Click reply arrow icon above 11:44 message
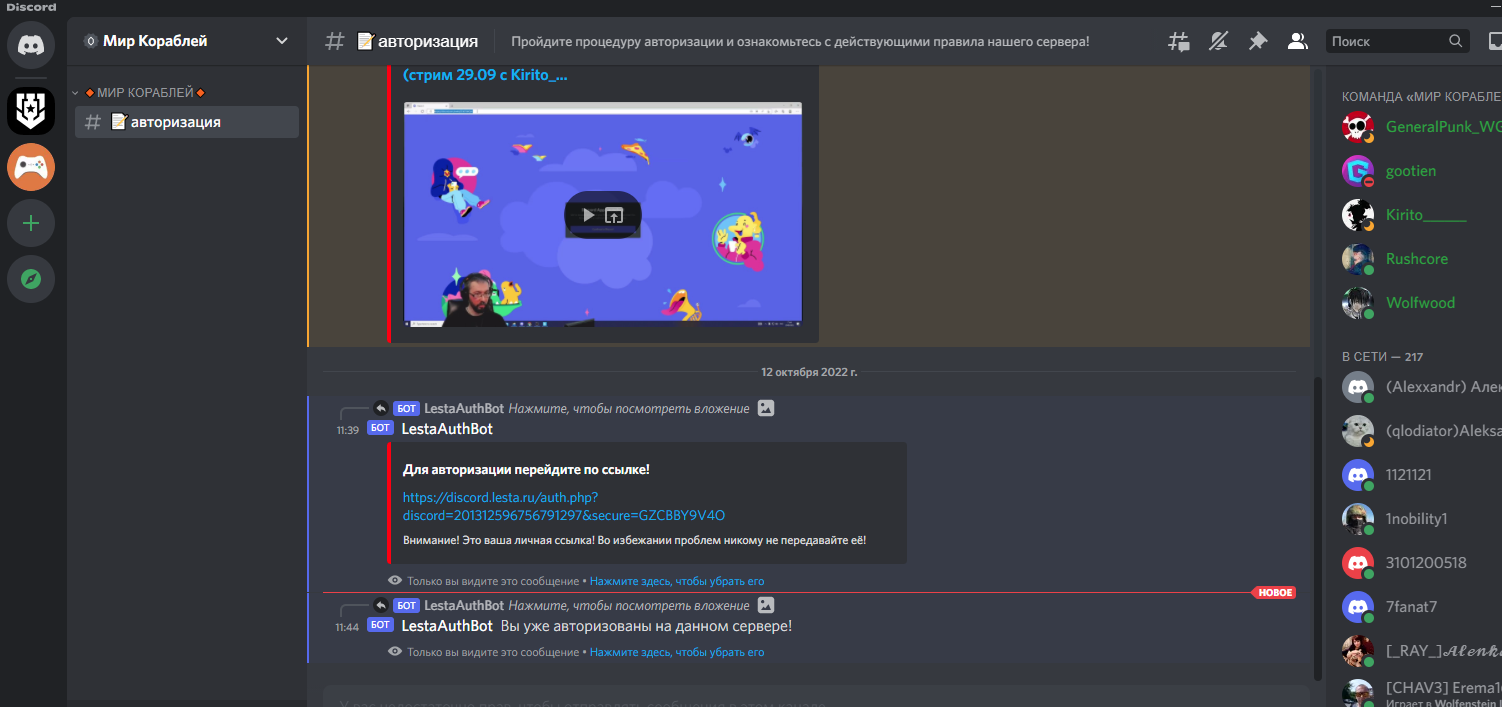Viewport: 1502px width, 707px height. (380, 605)
